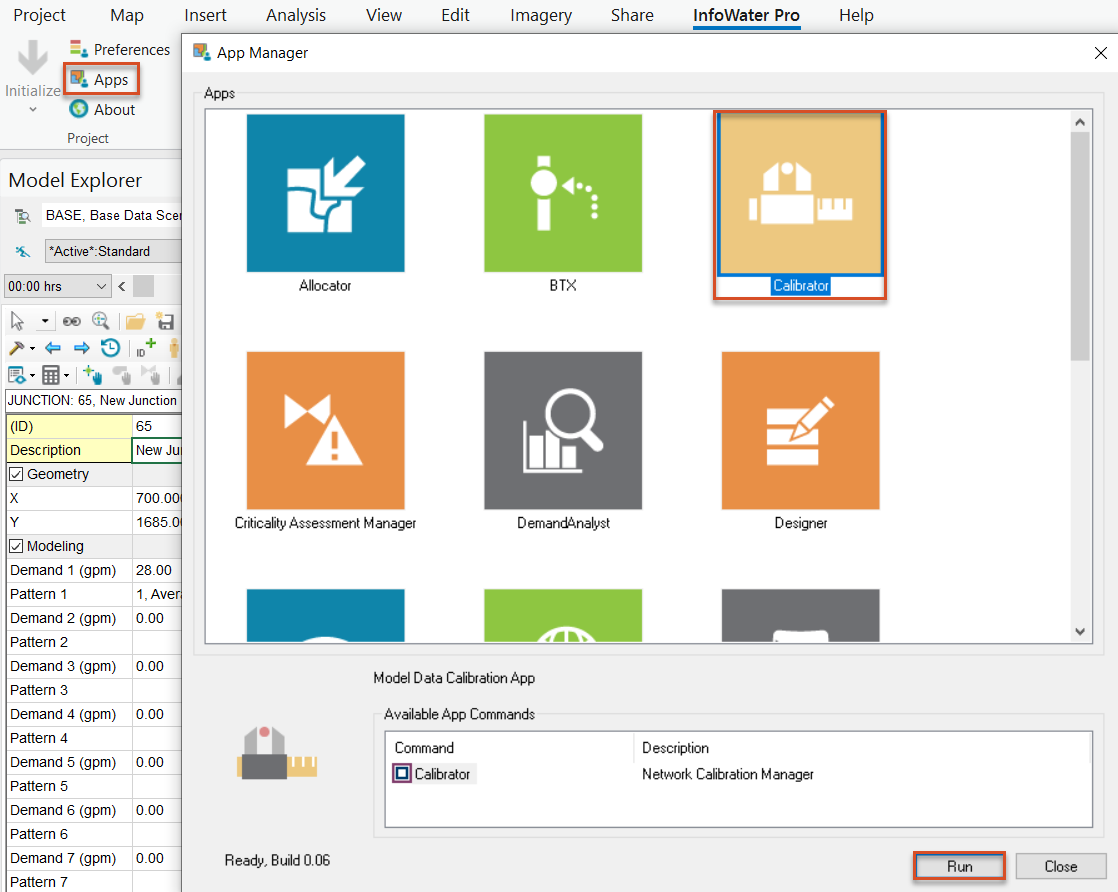
Task: Open the select tool dropdown arrow
Action: point(45,322)
